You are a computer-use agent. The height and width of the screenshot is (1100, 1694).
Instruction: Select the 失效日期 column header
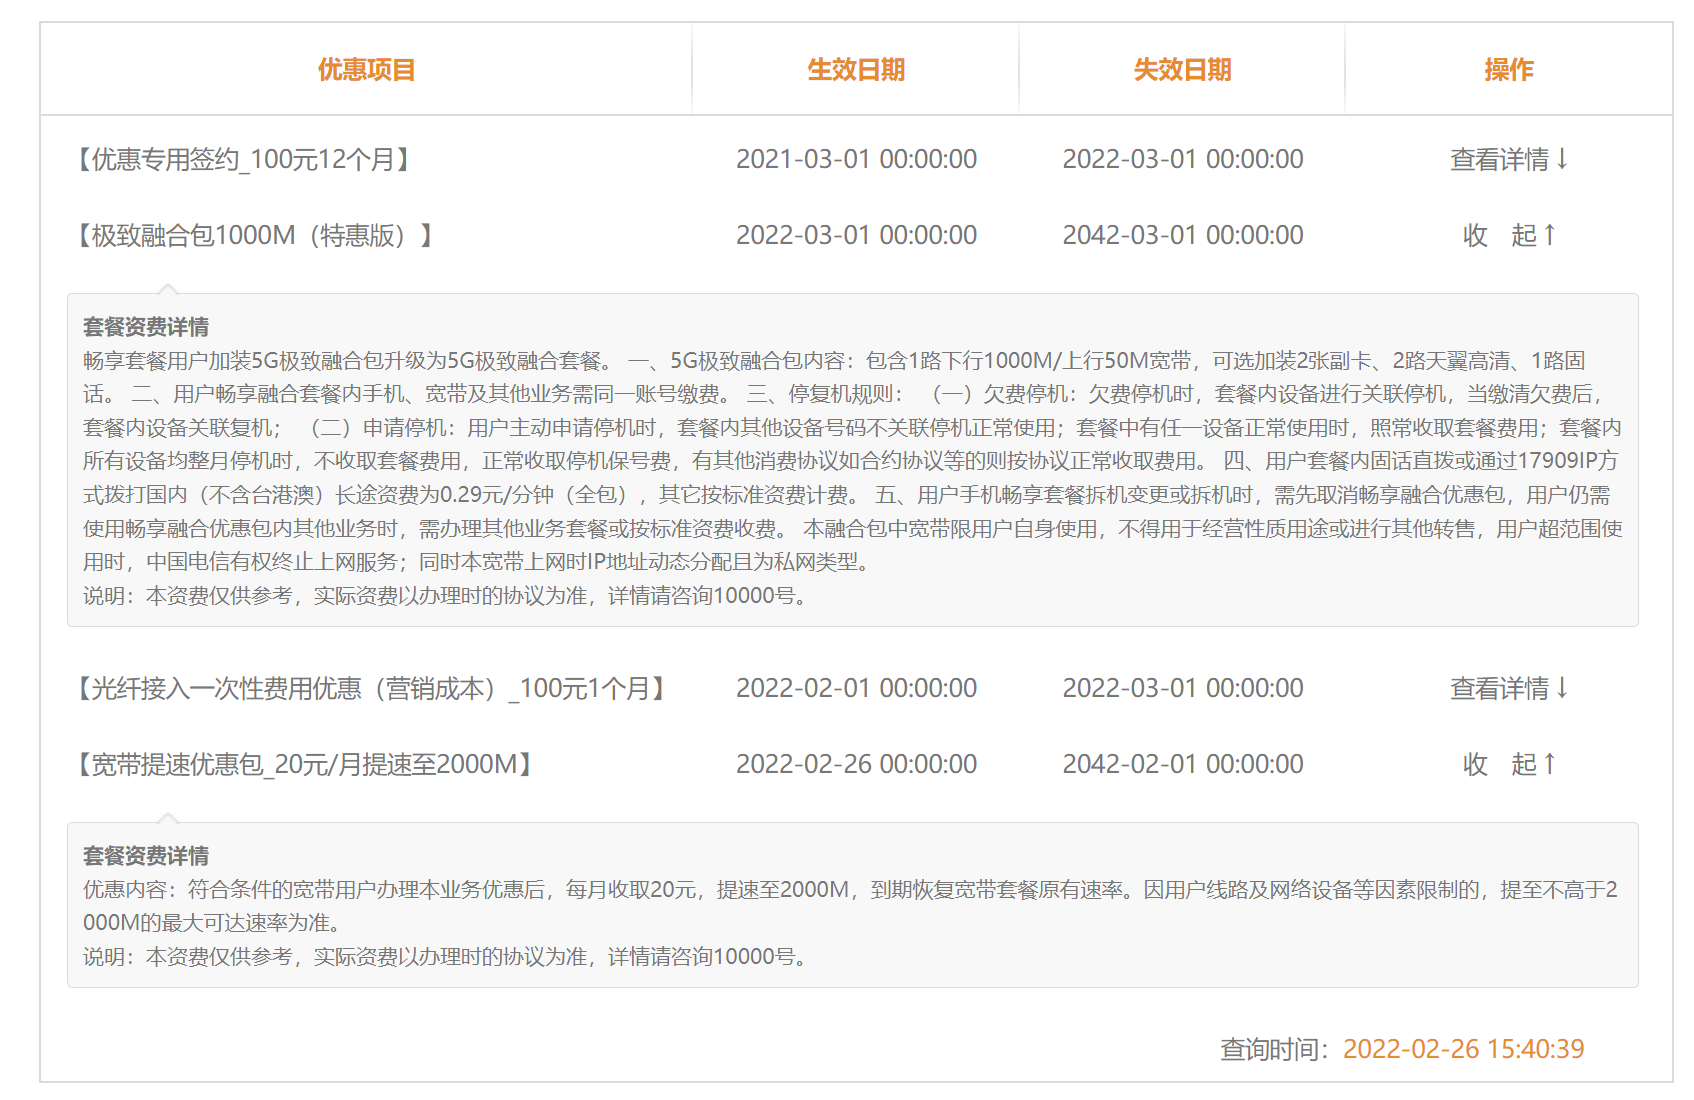pyautogui.click(x=1182, y=70)
